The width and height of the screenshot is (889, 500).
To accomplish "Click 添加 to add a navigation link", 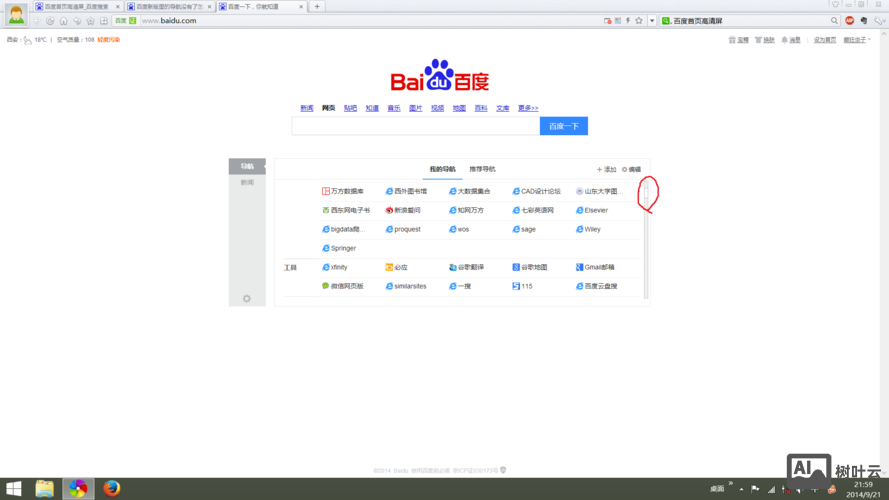I will (x=606, y=169).
